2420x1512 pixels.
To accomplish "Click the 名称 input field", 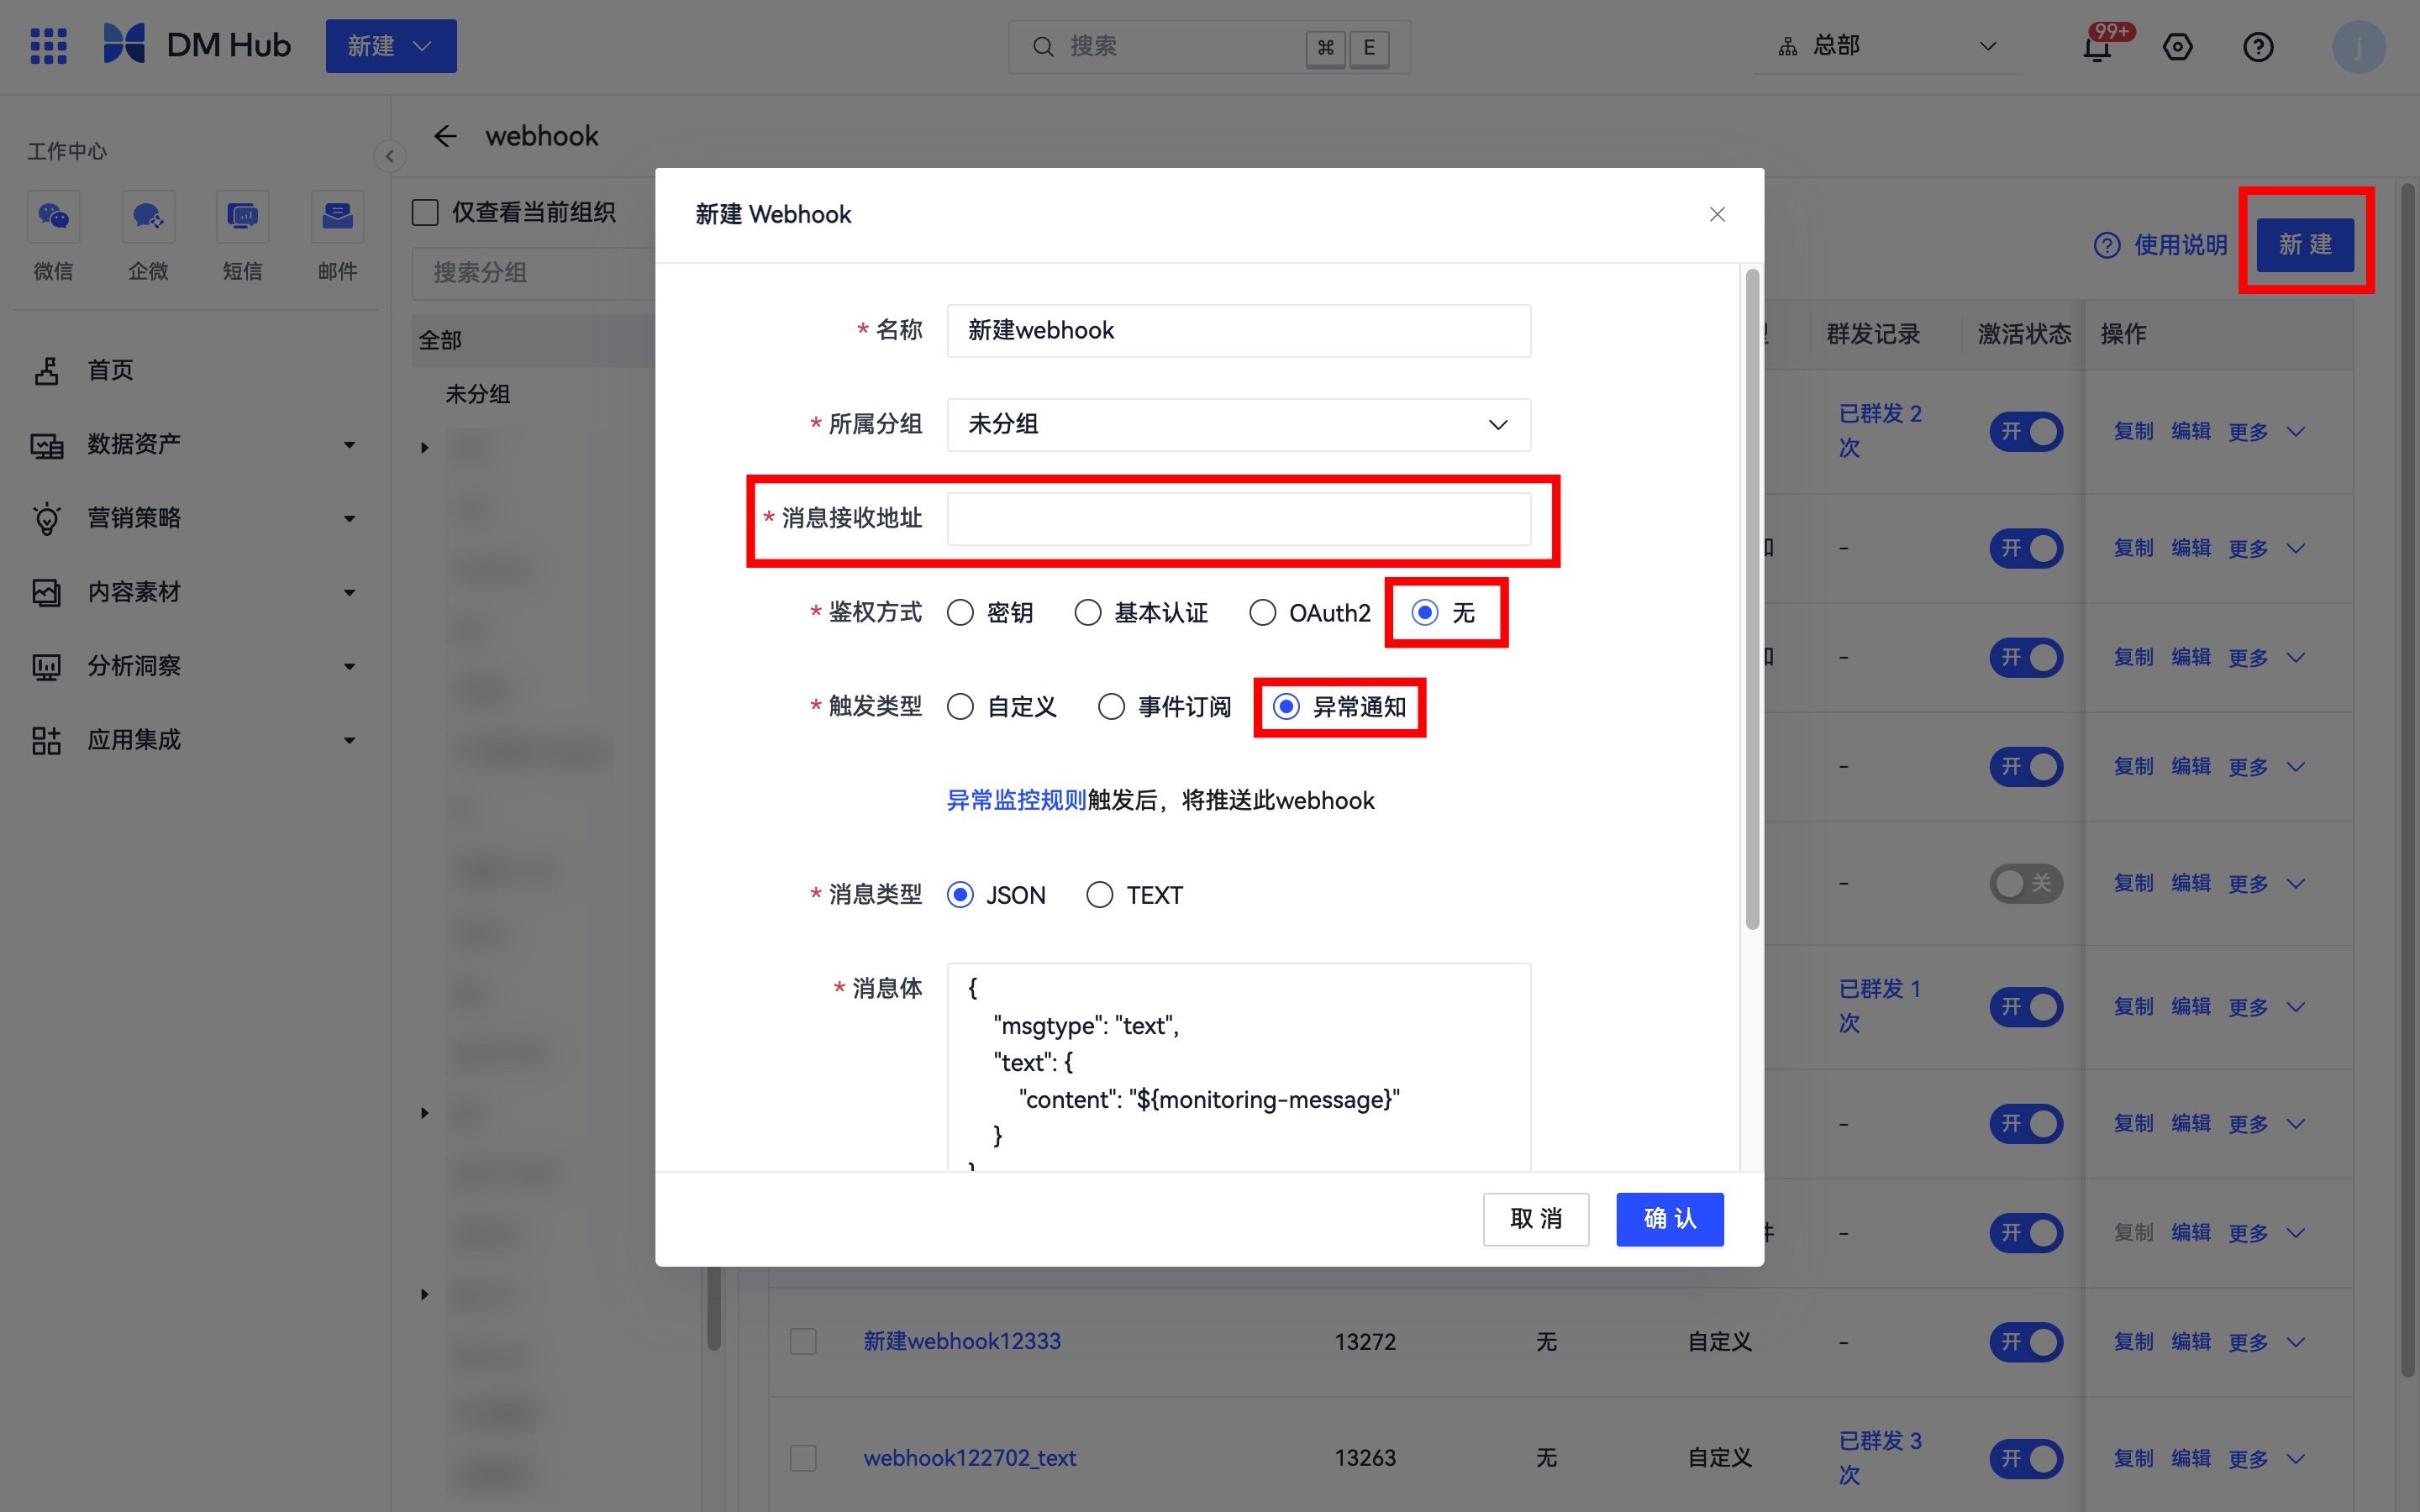I will [1238, 331].
